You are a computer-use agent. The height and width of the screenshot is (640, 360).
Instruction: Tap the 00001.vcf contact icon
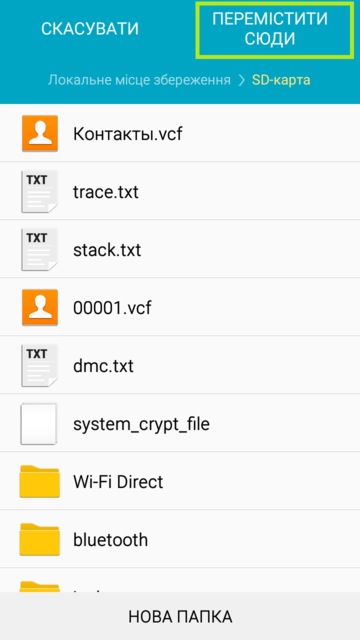pos(40,307)
